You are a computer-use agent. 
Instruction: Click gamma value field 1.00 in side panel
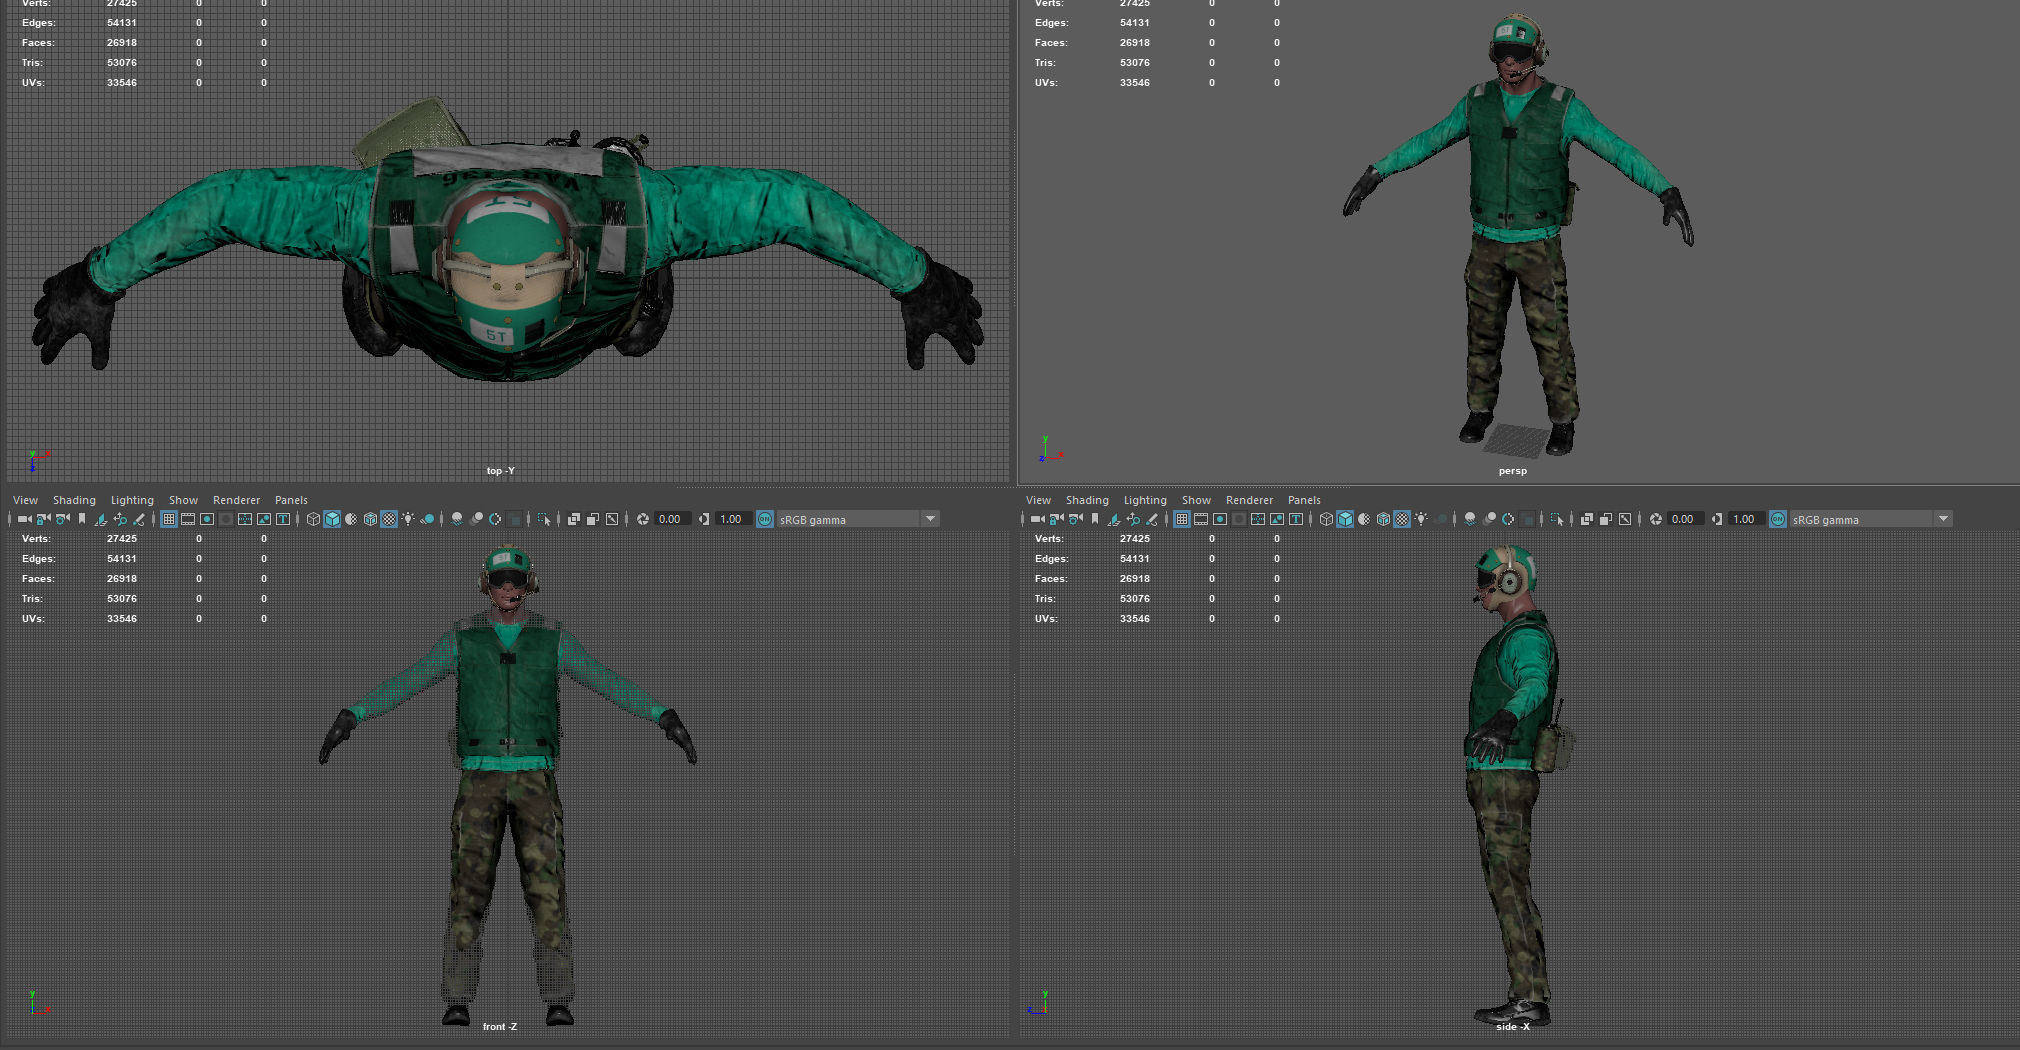point(1746,519)
